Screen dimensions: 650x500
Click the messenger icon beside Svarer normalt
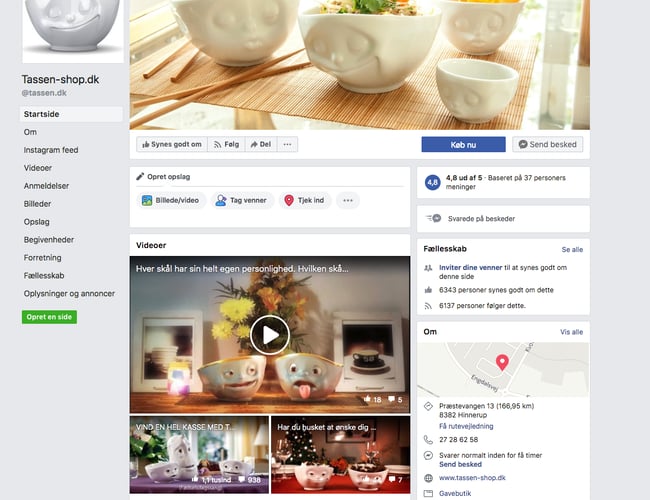point(428,455)
